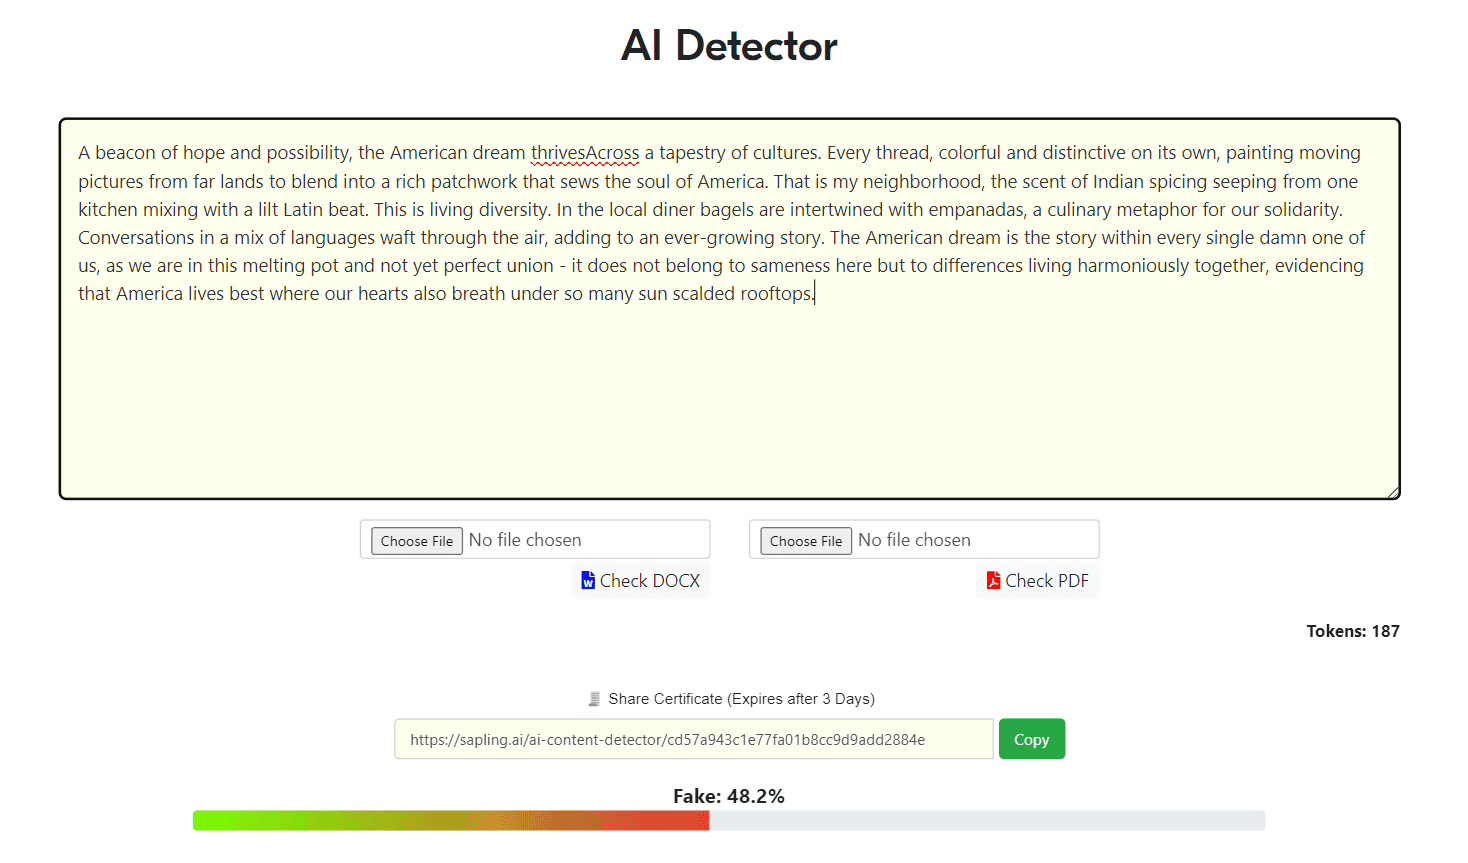The width and height of the screenshot is (1468, 863).
Task: Click the blue DOCX document icon
Action: [588, 581]
